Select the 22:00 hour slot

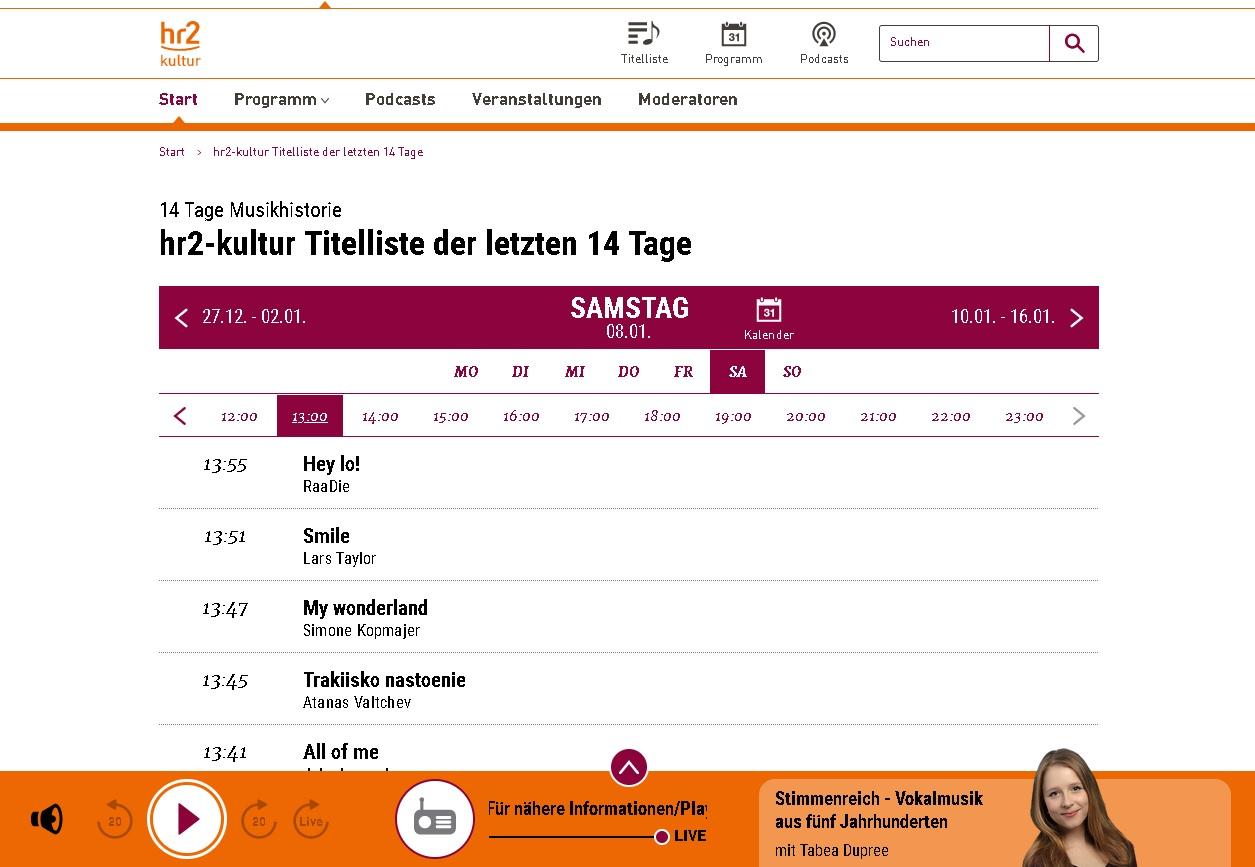point(951,416)
